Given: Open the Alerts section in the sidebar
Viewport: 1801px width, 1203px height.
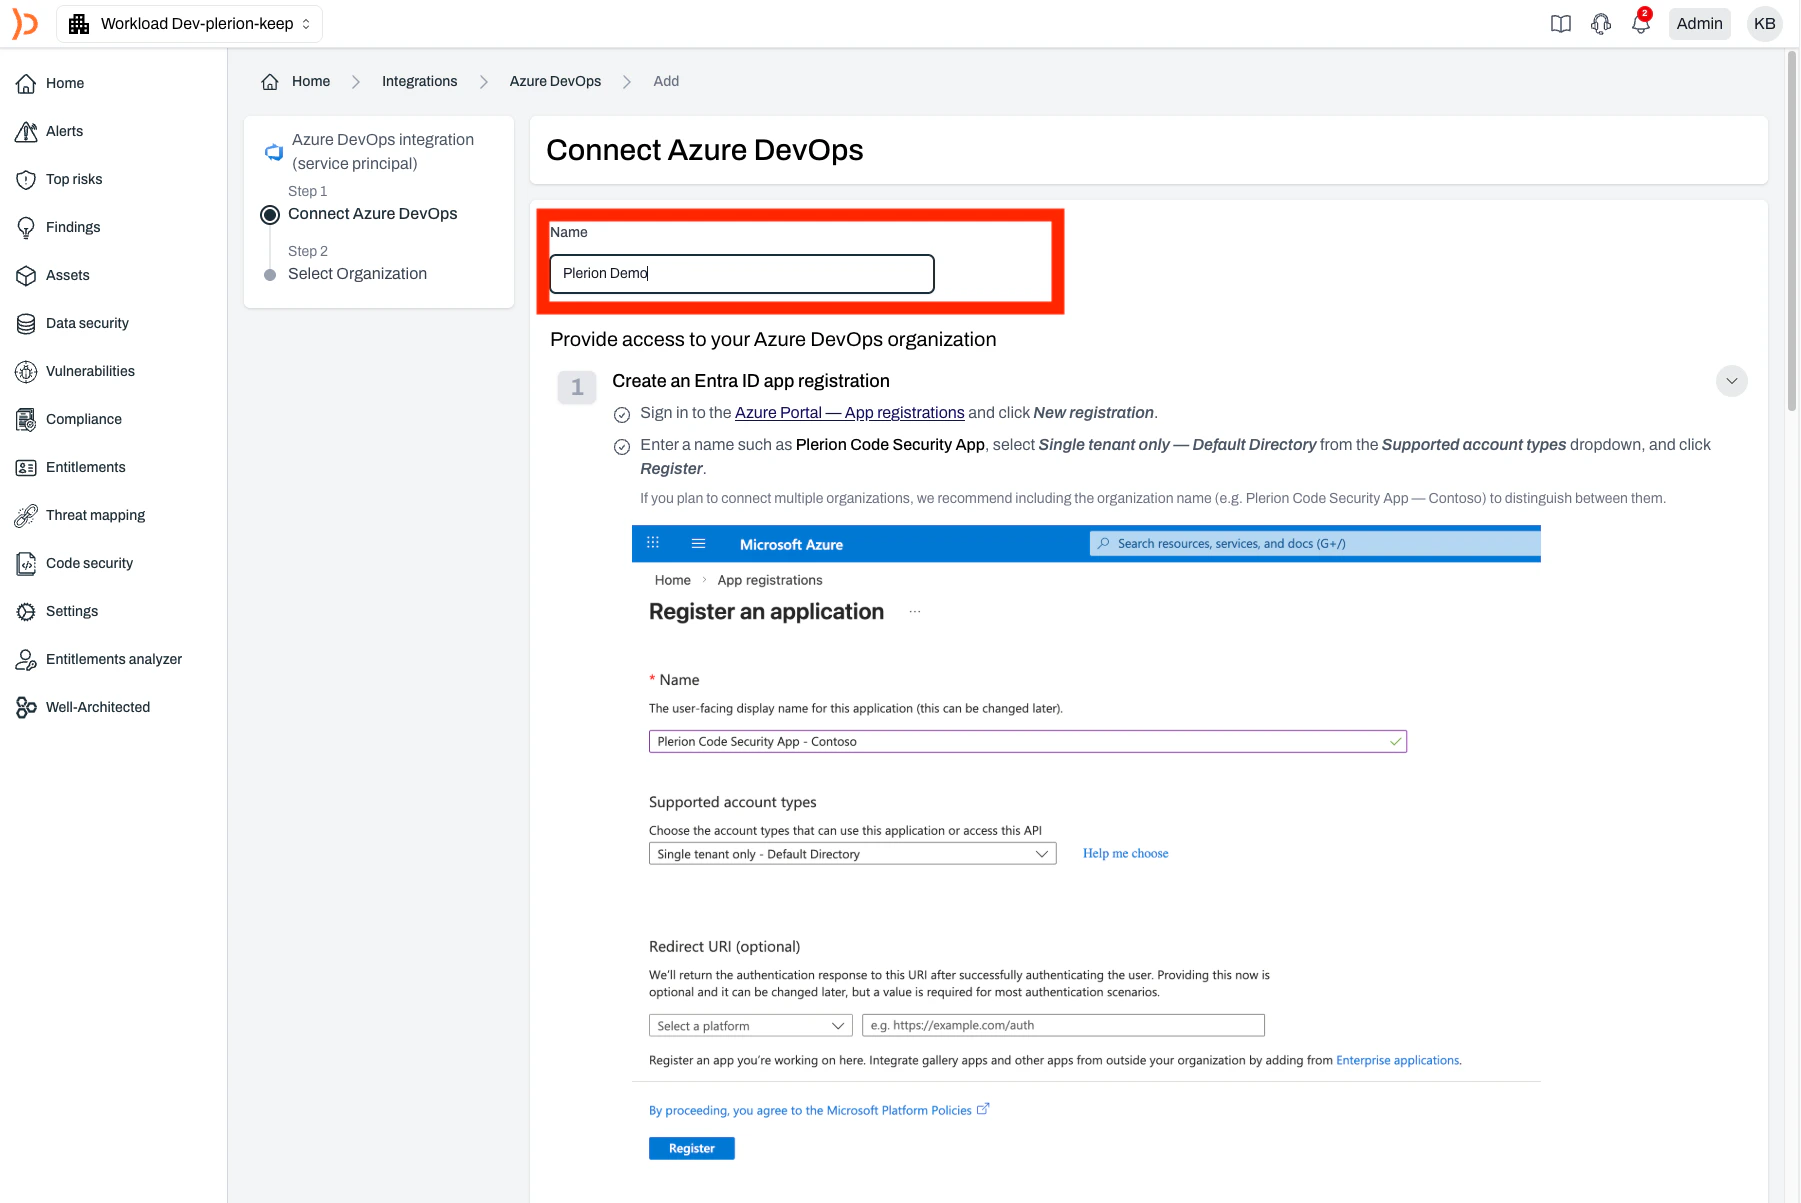Looking at the screenshot, I should pos(64,131).
